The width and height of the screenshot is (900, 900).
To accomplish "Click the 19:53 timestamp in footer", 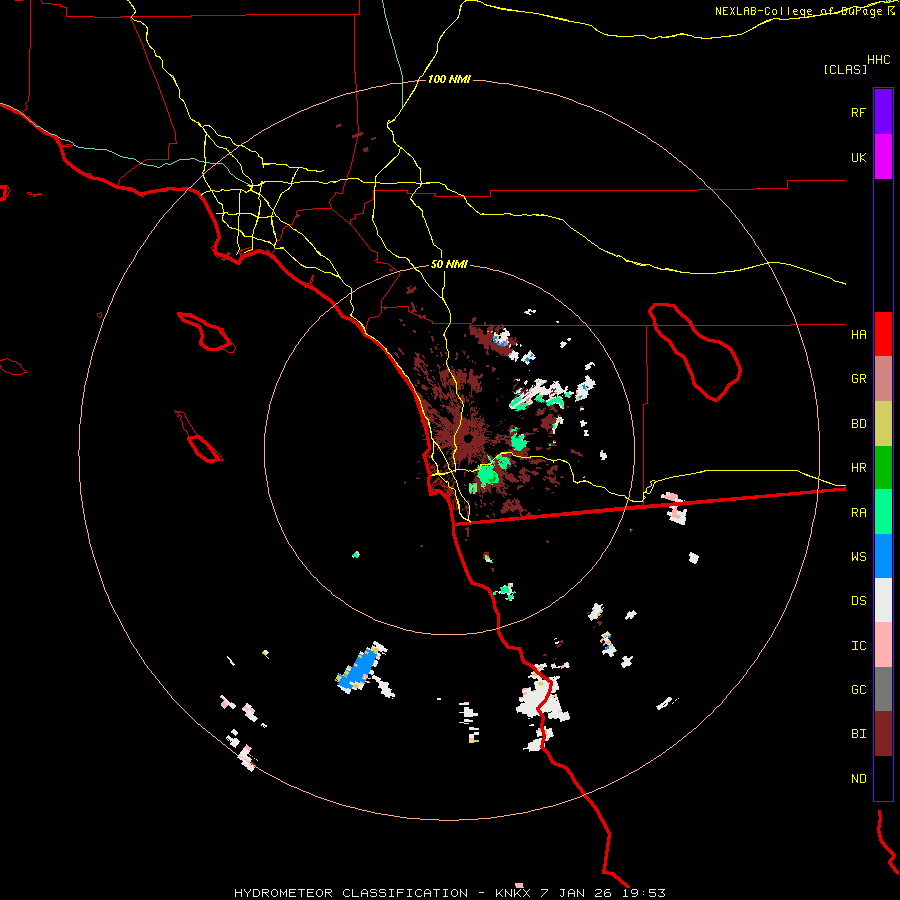I will 643,893.
